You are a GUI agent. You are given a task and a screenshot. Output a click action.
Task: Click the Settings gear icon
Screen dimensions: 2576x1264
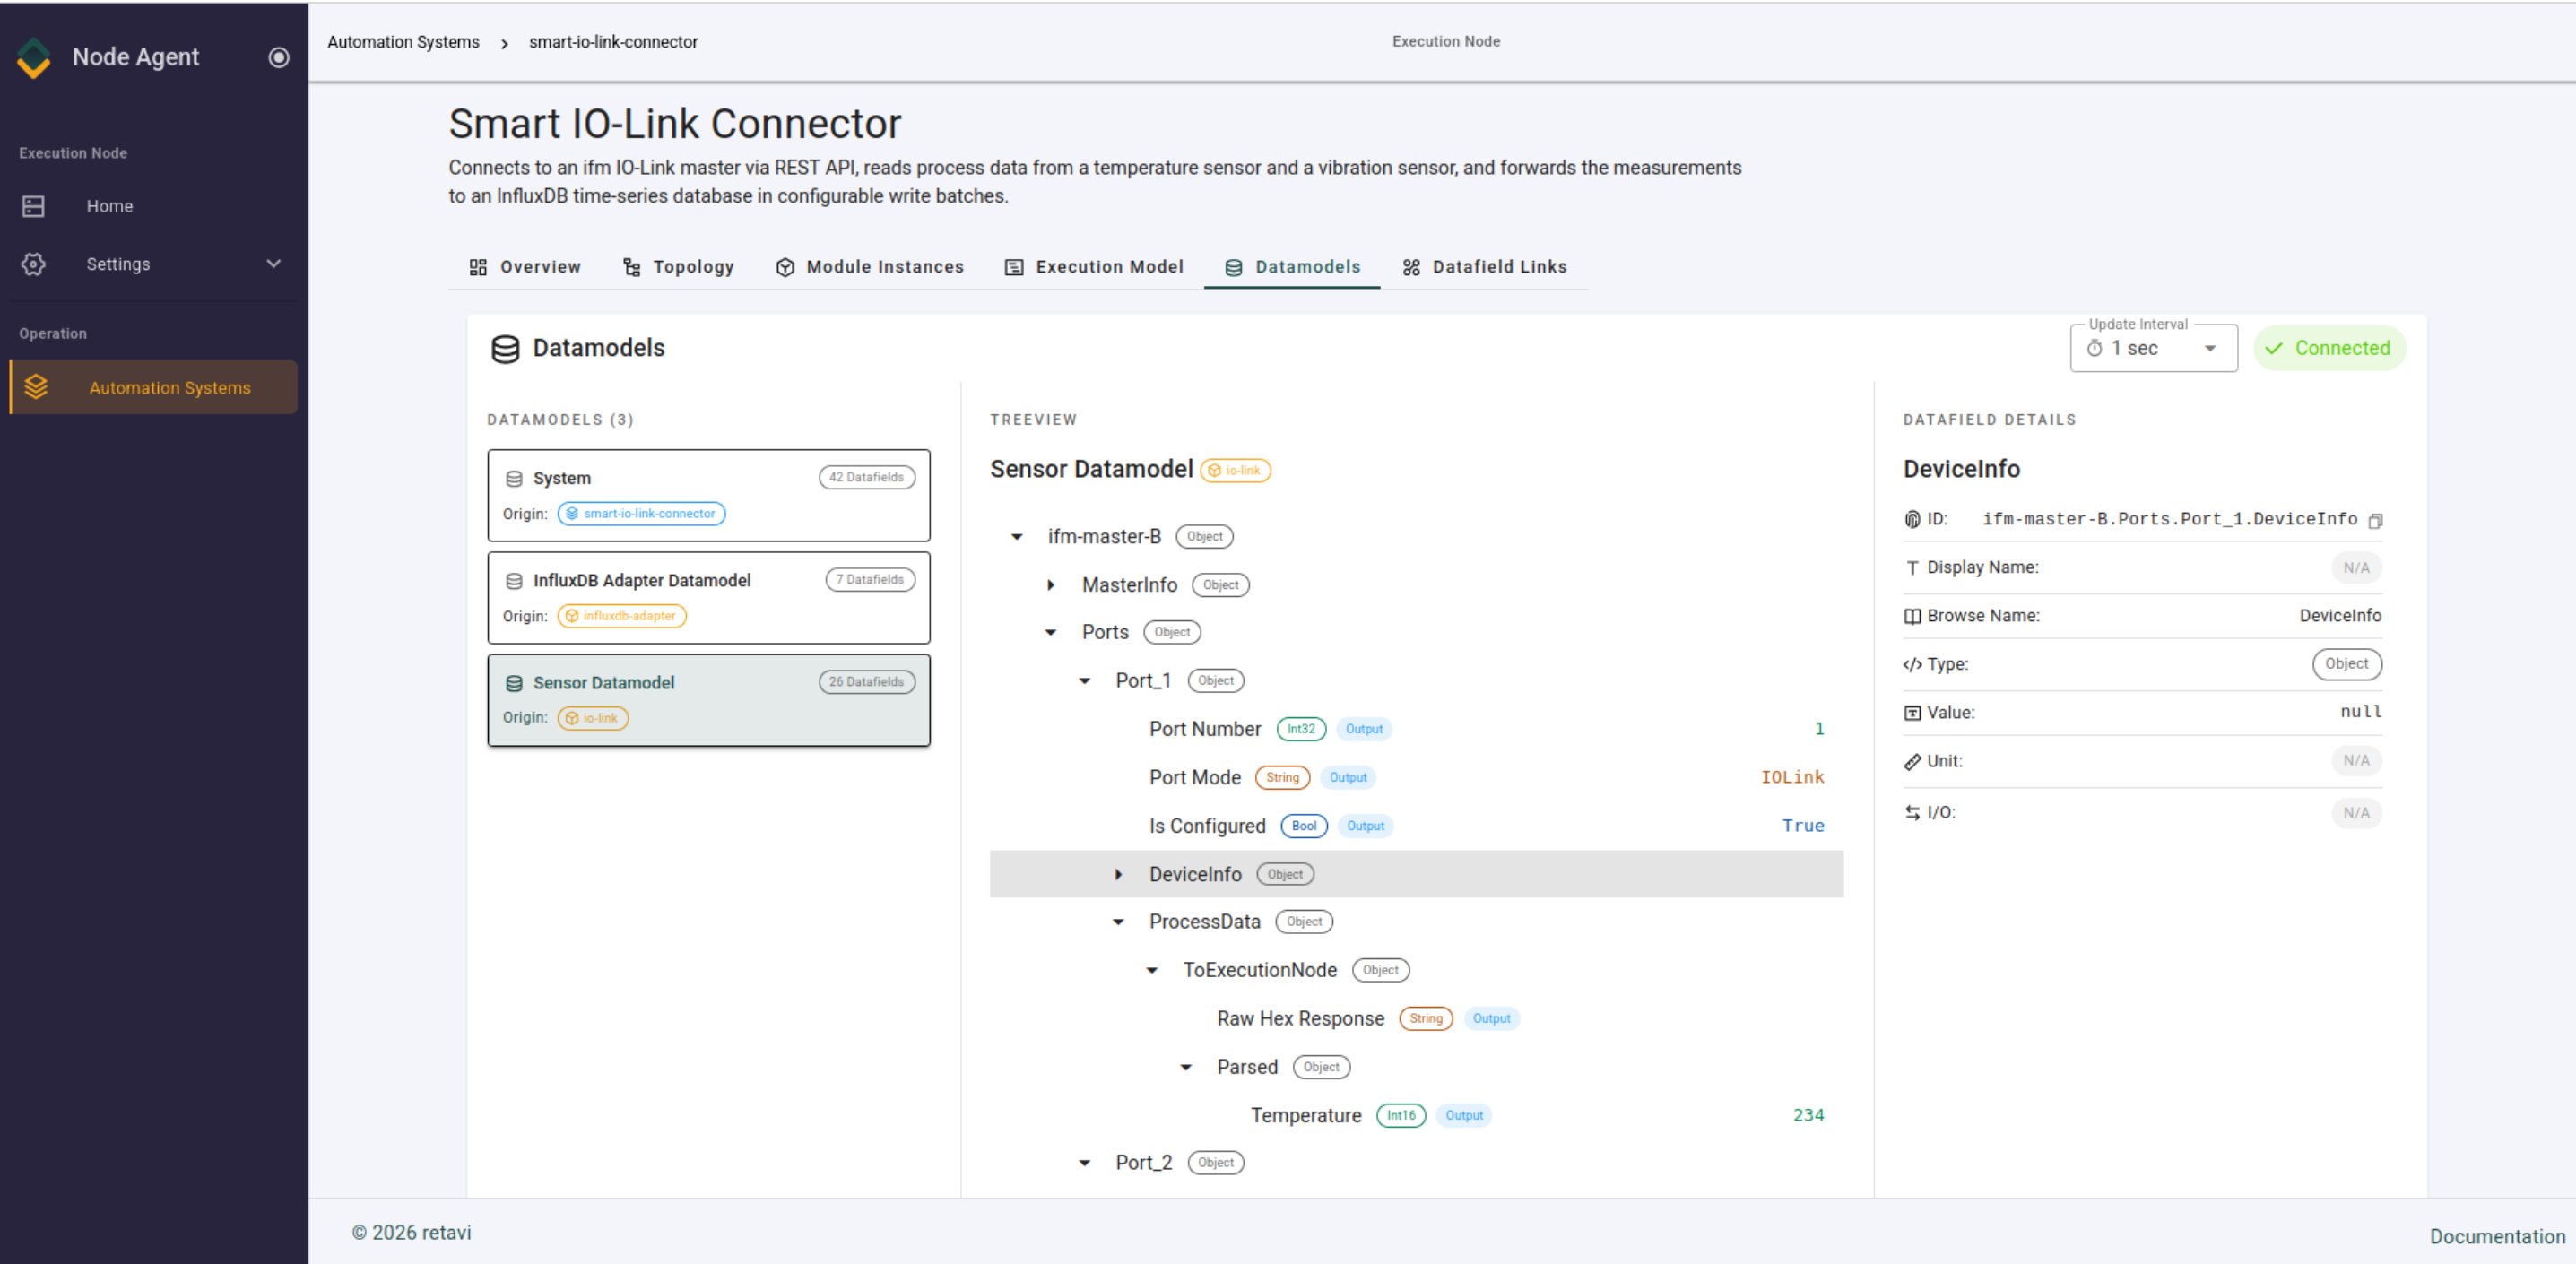[33, 264]
